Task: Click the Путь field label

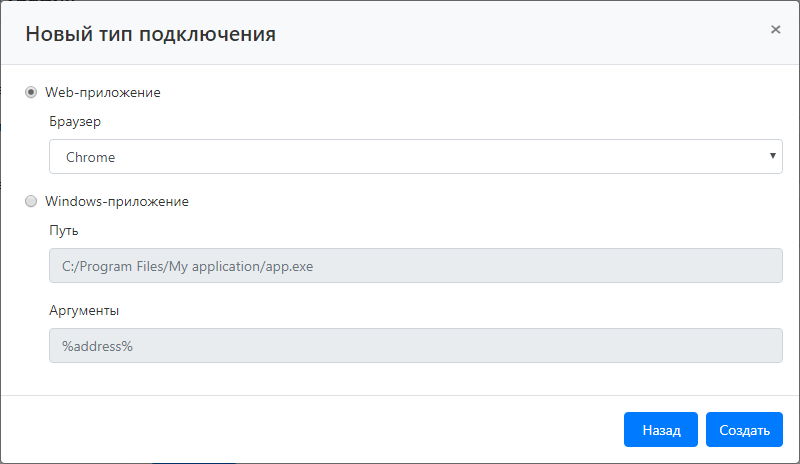Action: coord(63,230)
